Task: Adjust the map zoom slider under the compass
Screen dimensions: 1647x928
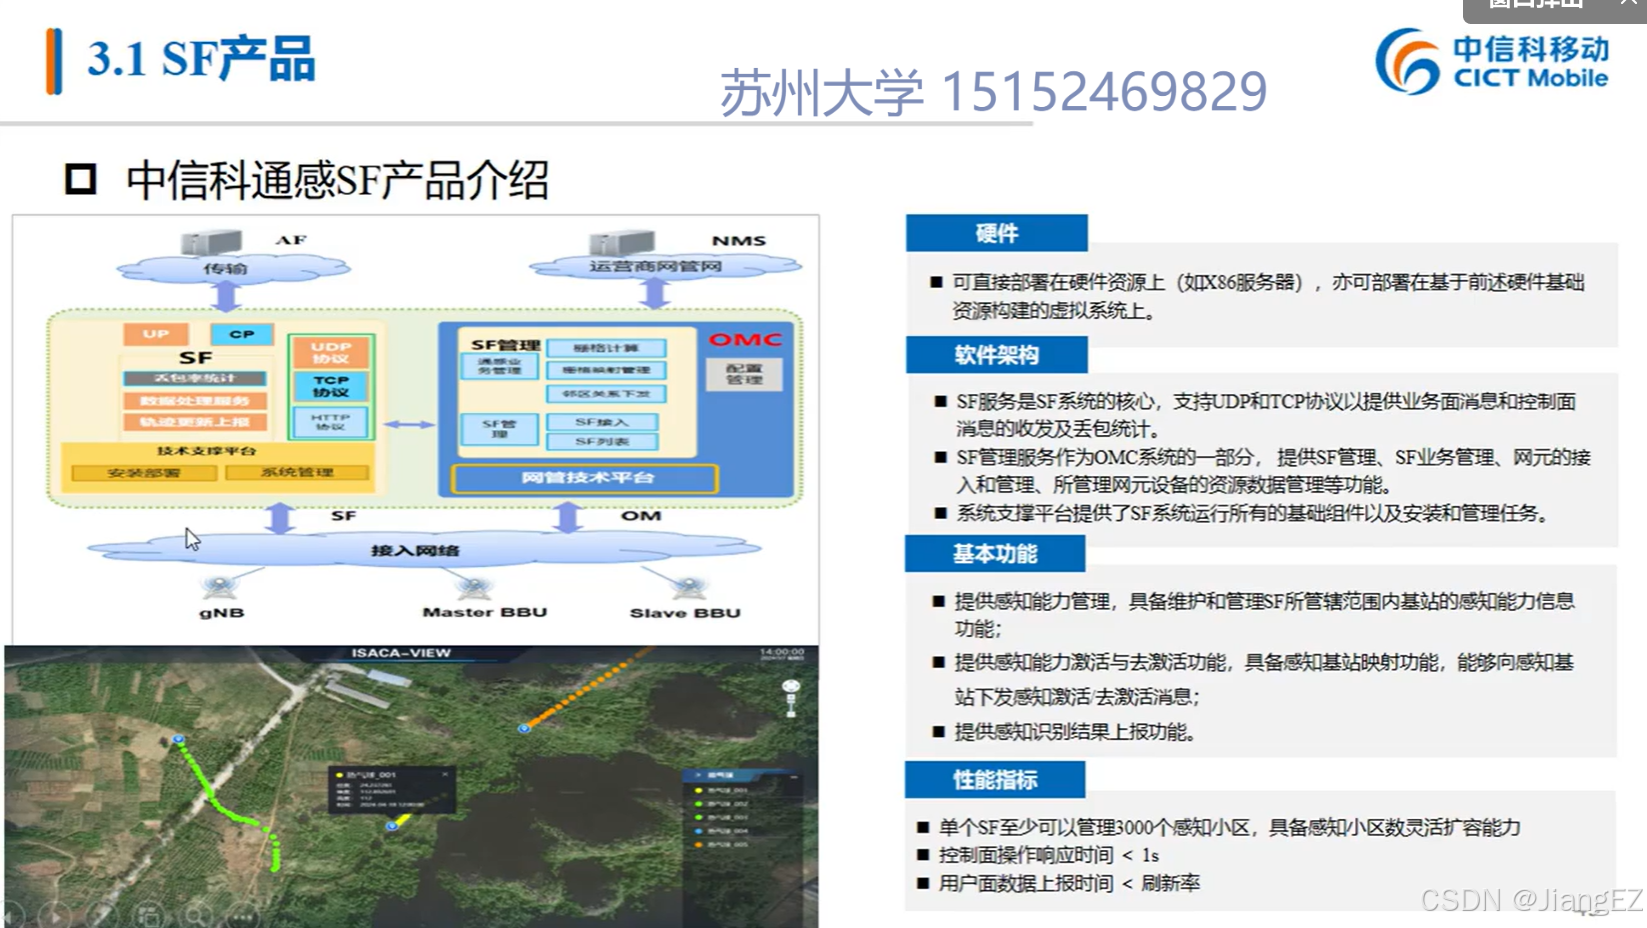Action: [791, 705]
